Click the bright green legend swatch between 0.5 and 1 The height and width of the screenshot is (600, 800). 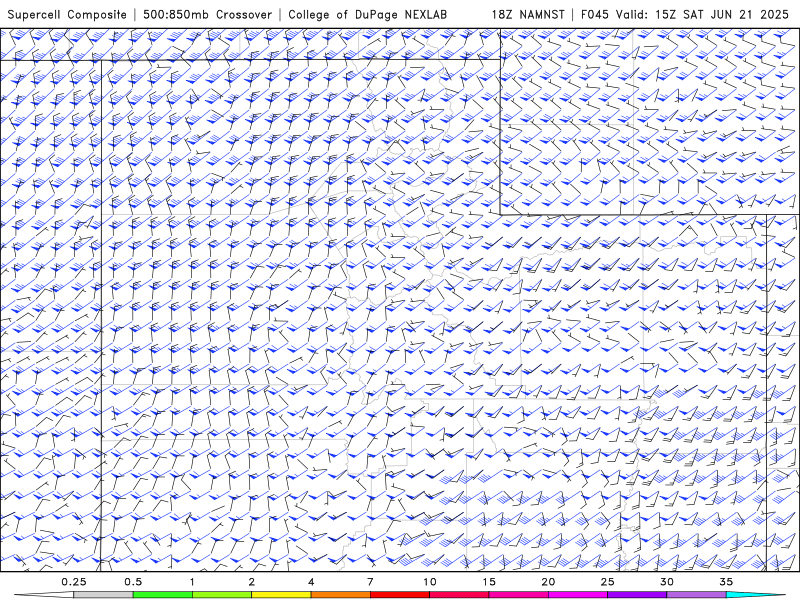click(163, 595)
